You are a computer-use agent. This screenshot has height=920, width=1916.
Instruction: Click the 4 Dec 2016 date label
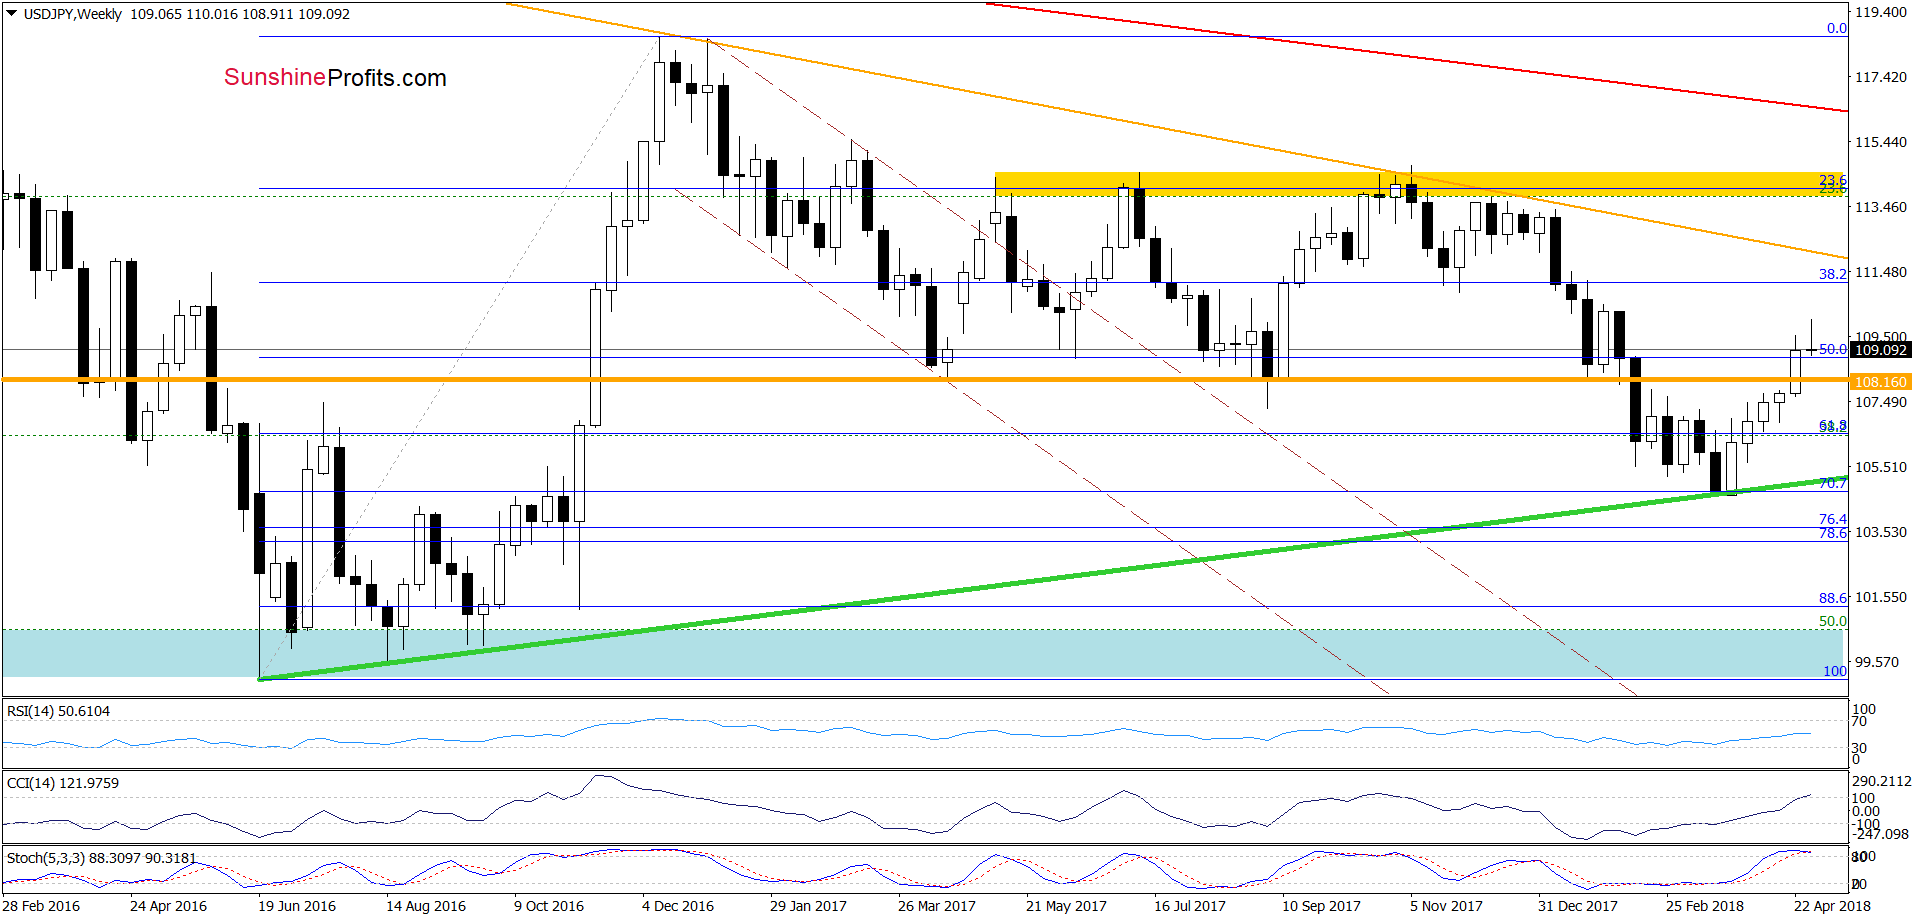(x=678, y=906)
